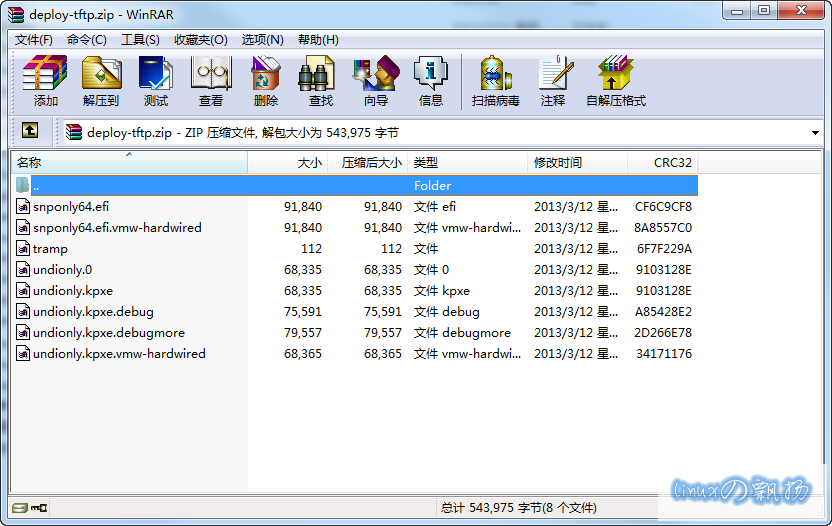Open the Comment (注释) toolbar icon
Image resolution: width=832 pixels, height=526 pixels.
tap(553, 81)
